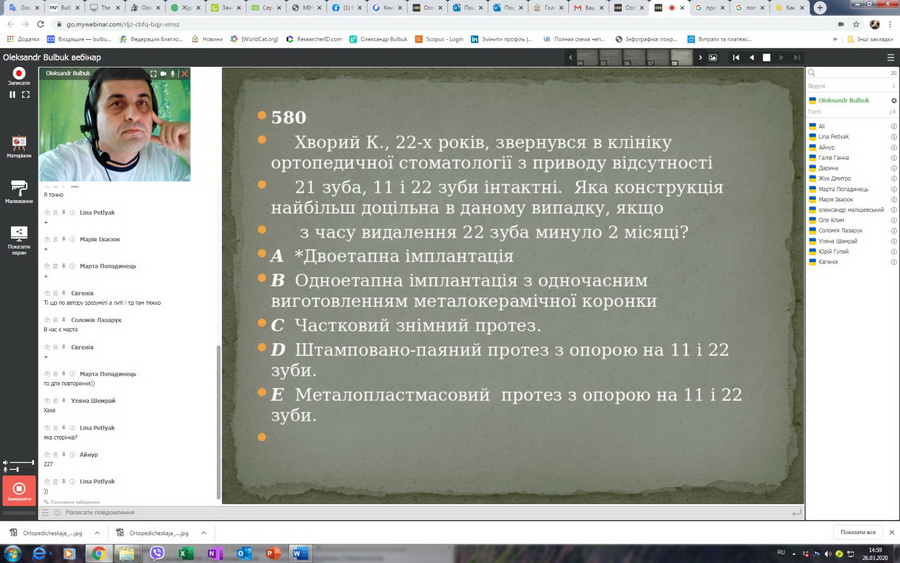Screen dimensions: 900x563
Task: Click the search magnifier in the participants panel
Action: (812, 73)
